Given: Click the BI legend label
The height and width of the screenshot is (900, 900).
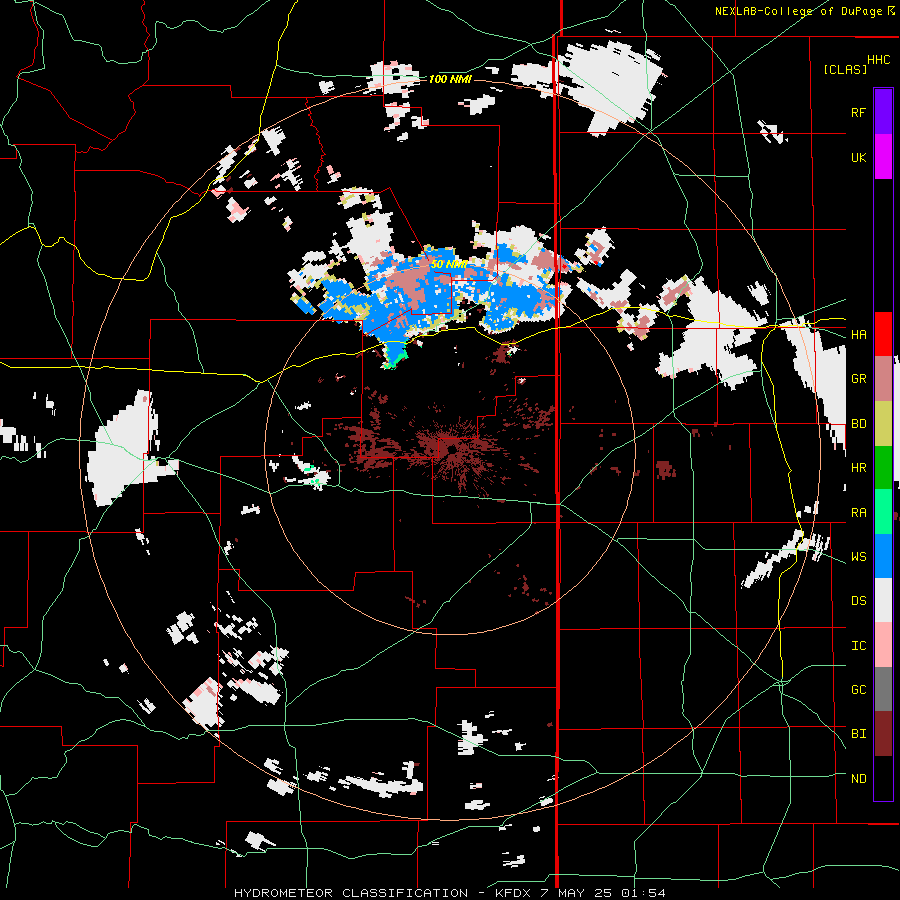Looking at the screenshot, I should [858, 734].
